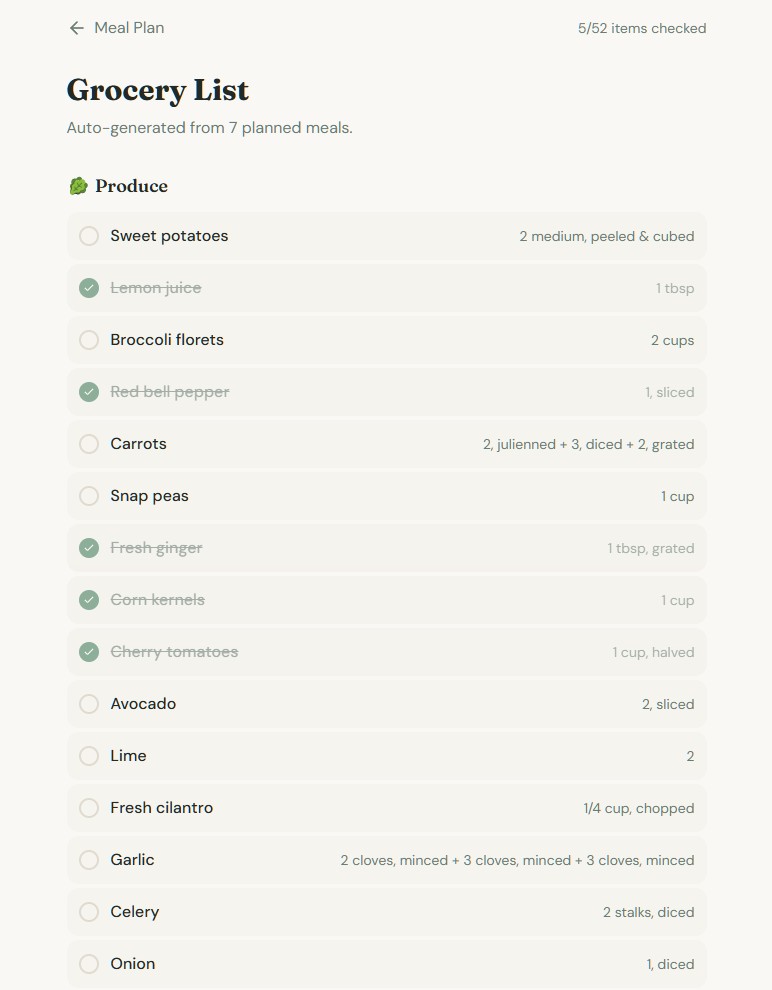The image size is (772, 990).
Task: Open the Meal Plan link
Action: click(x=129, y=28)
